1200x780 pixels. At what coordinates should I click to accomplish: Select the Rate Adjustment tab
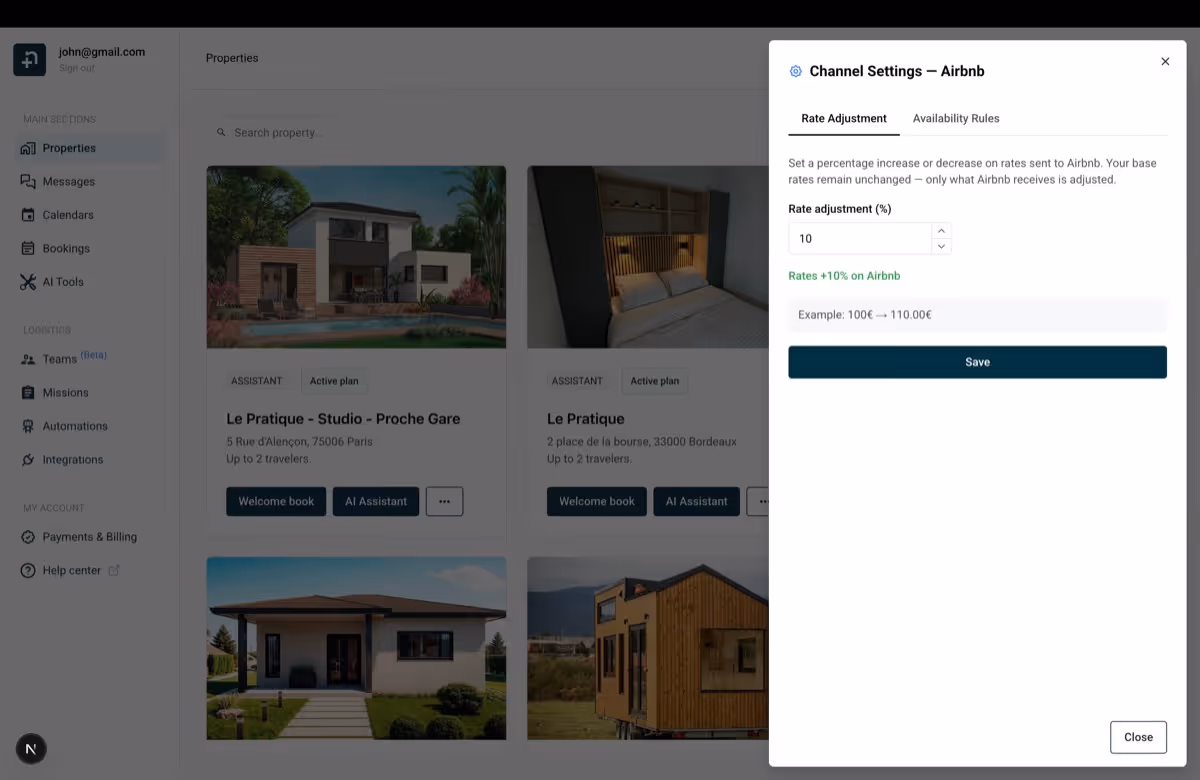[x=843, y=118]
